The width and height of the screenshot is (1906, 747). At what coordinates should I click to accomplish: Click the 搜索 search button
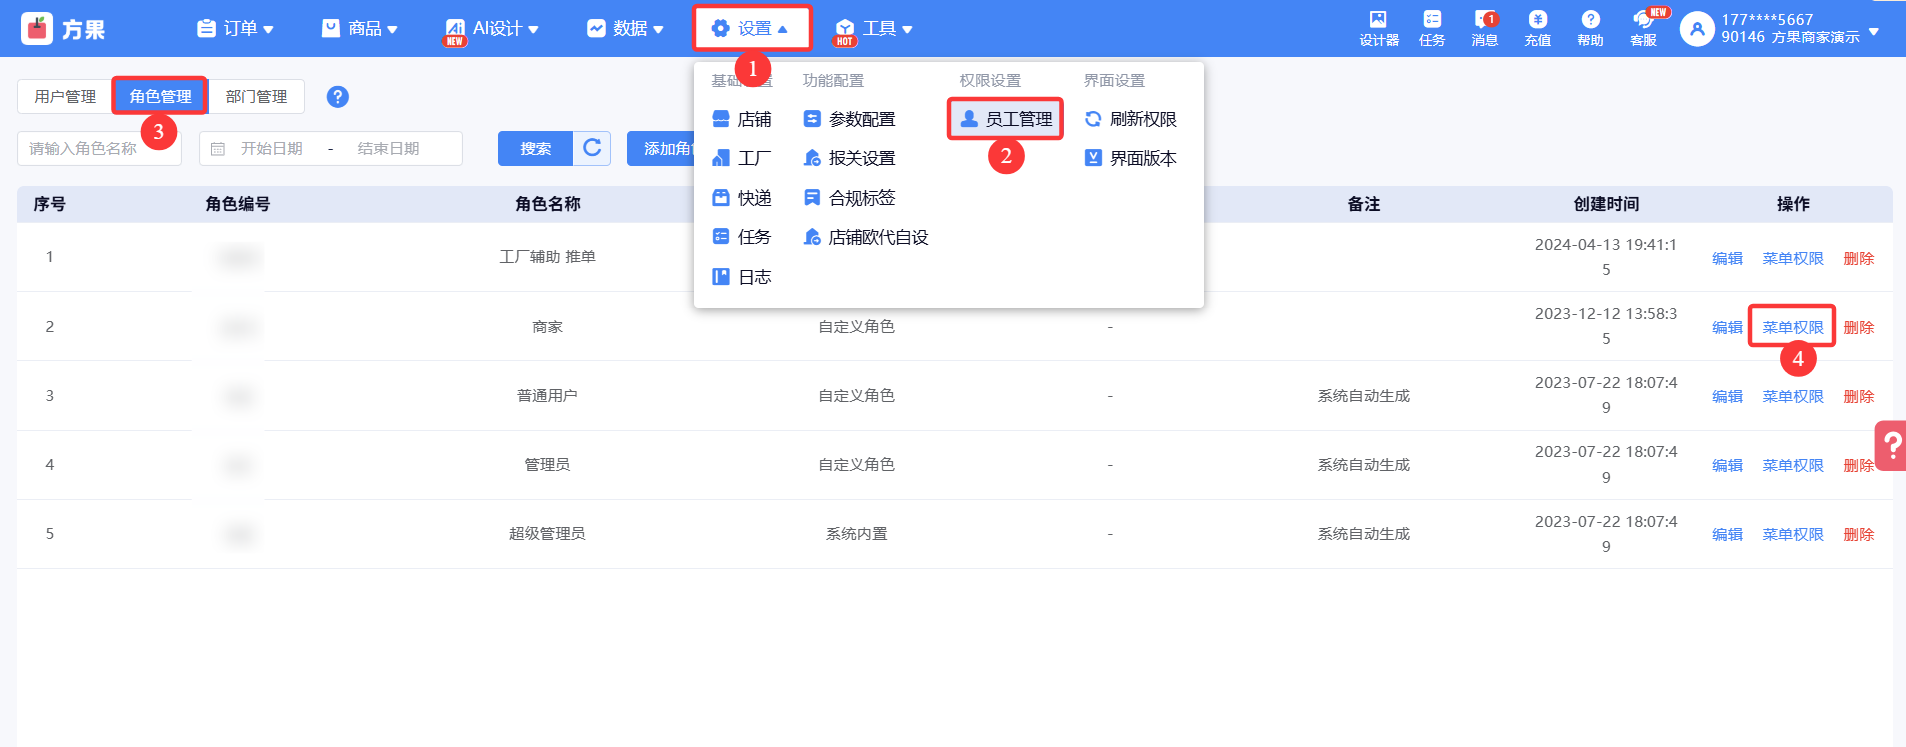(535, 149)
